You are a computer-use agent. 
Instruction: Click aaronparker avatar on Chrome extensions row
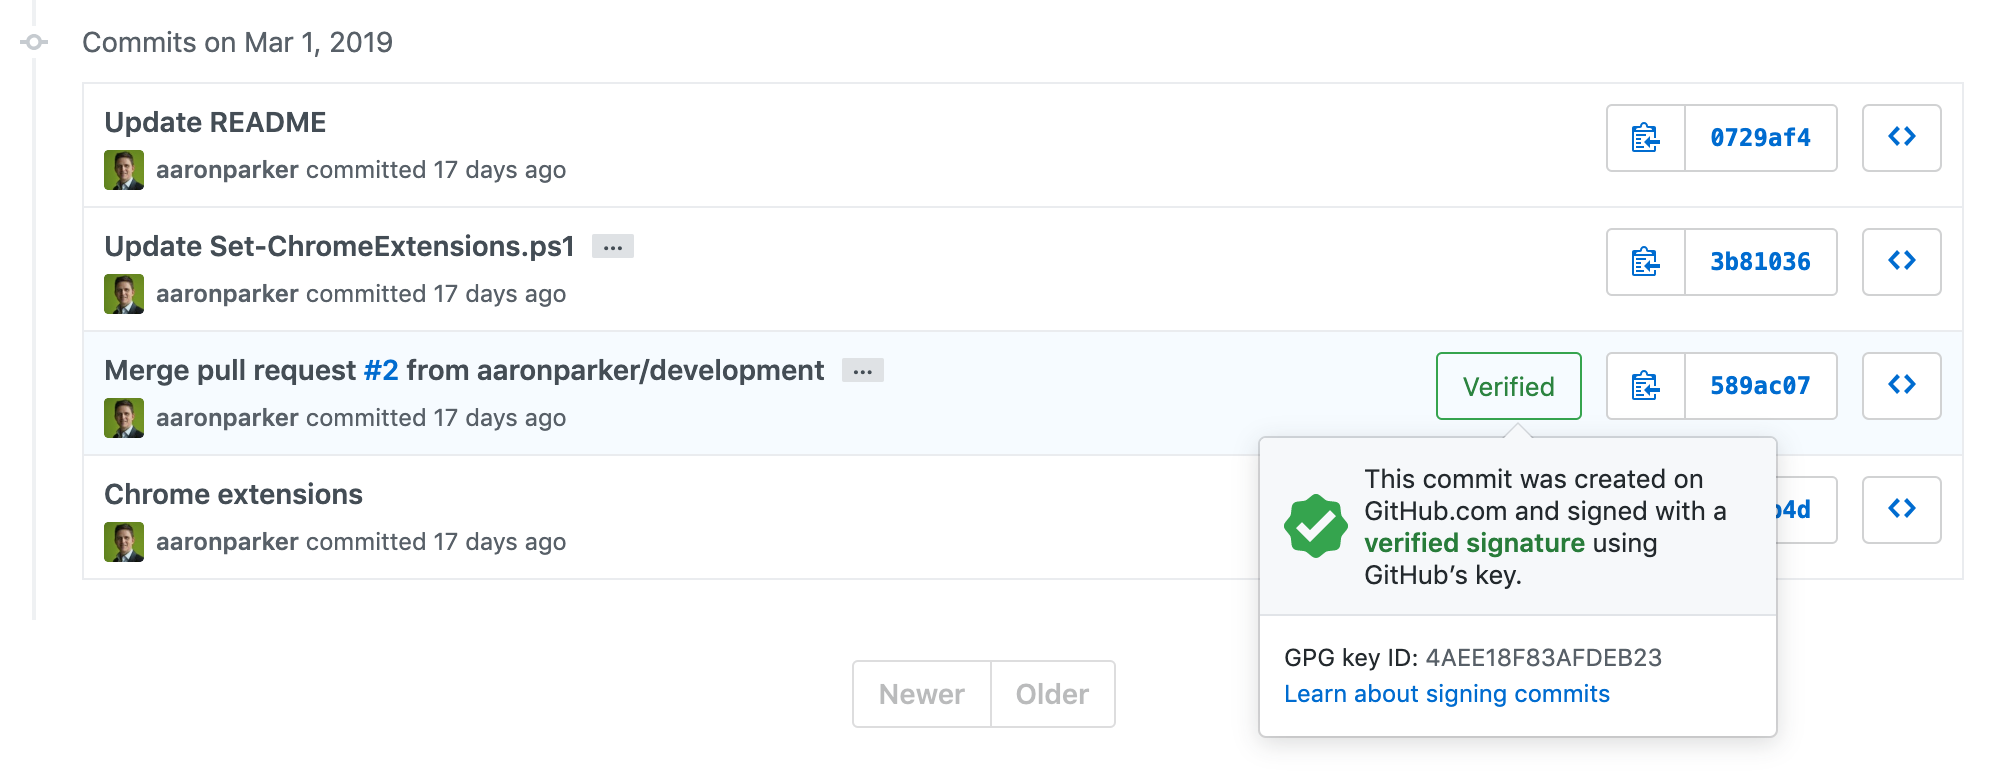pyautogui.click(x=124, y=542)
